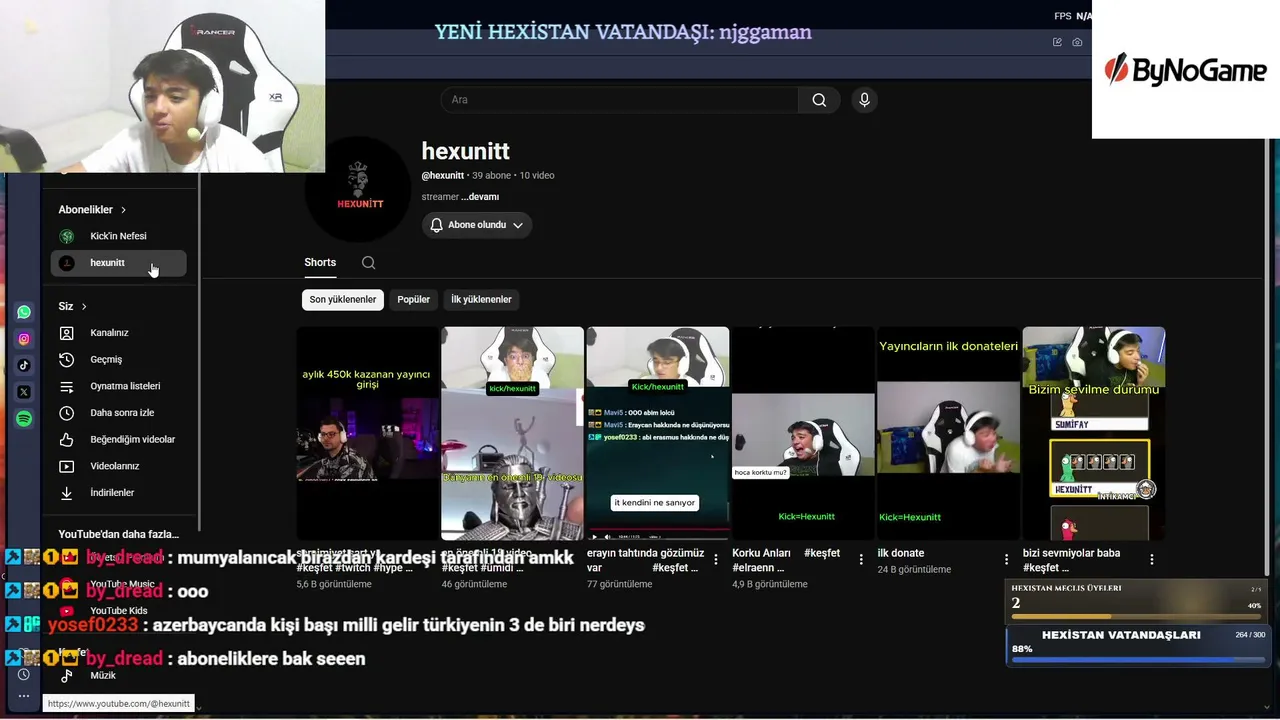
Task: Open the Abone olundu subscription dropdown
Action: (x=477, y=225)
